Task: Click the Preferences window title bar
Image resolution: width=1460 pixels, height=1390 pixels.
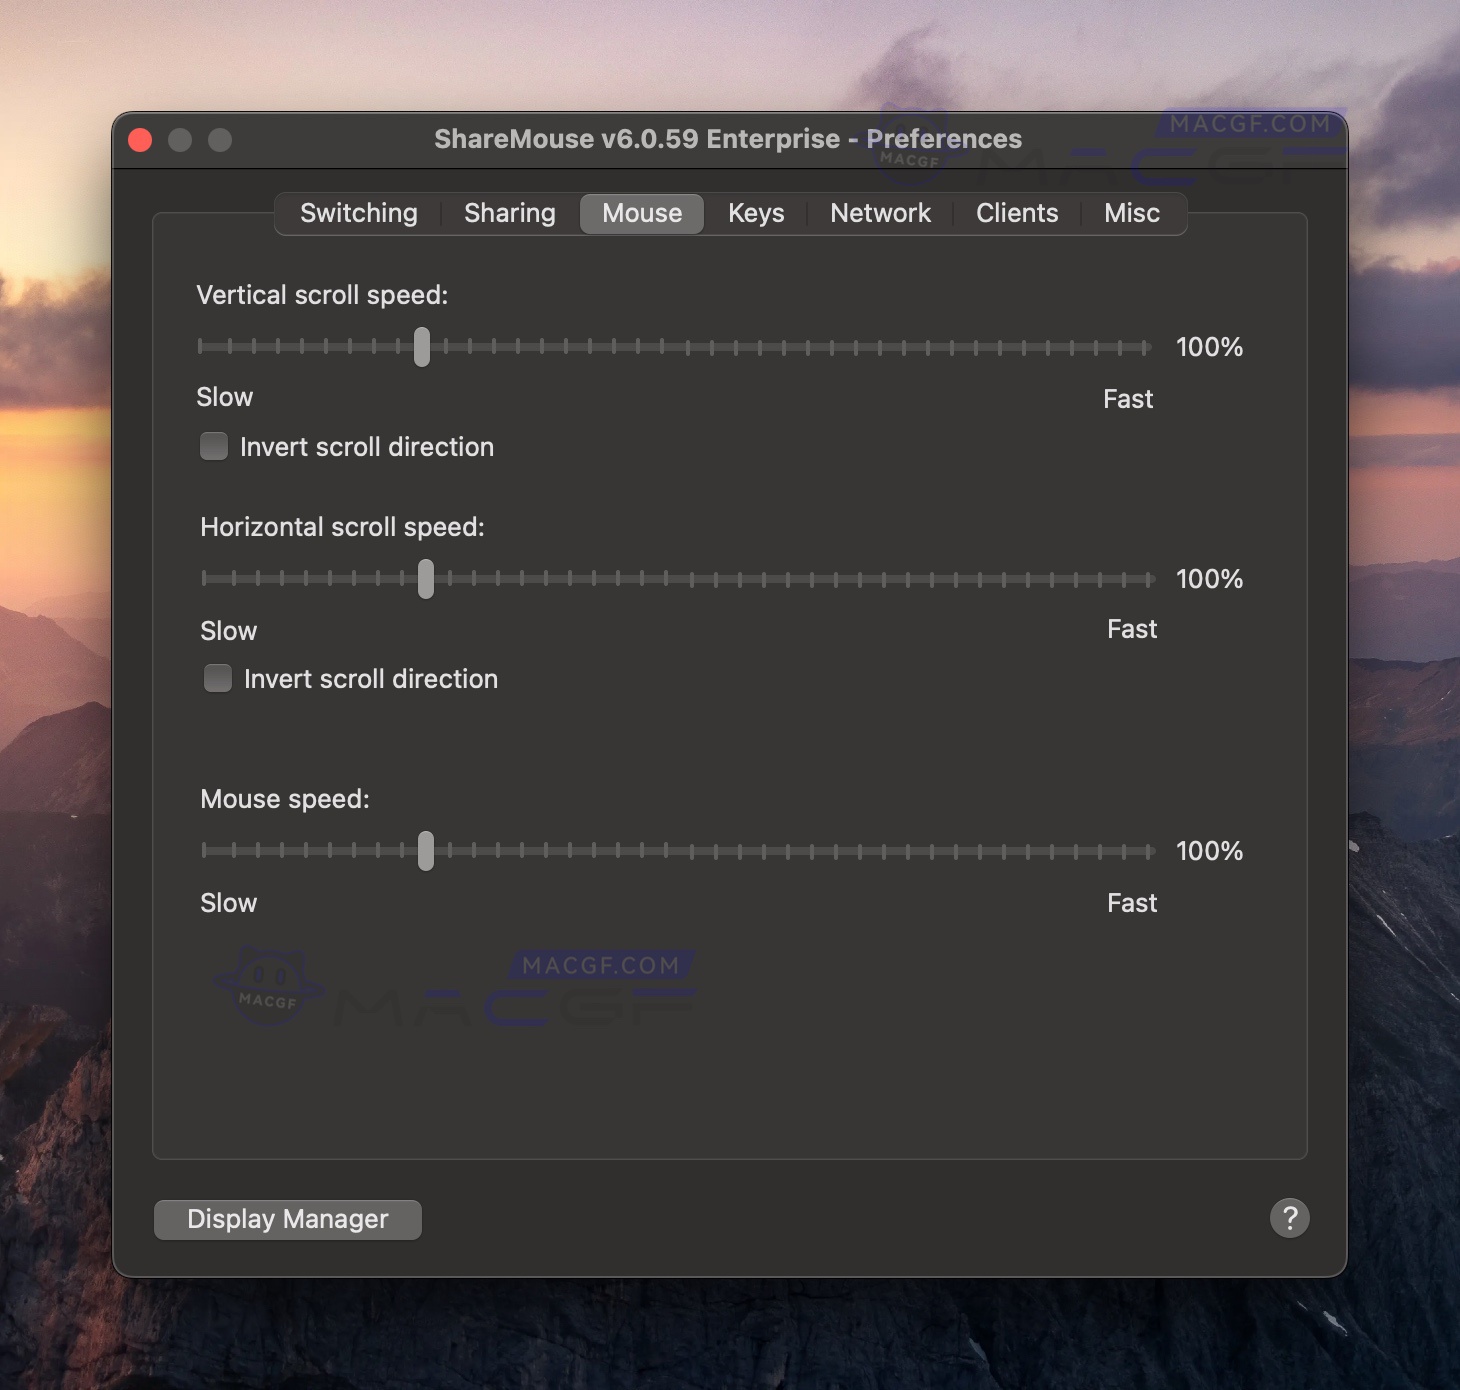Action: click(728, 139)
